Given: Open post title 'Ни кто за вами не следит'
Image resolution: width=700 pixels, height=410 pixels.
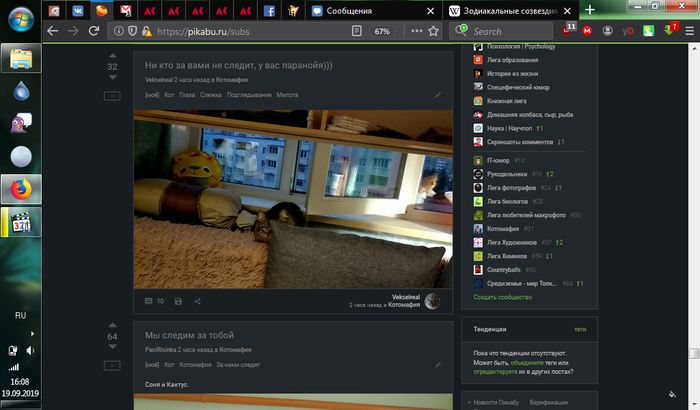Looking at the screenshot, I should point(238,65).
